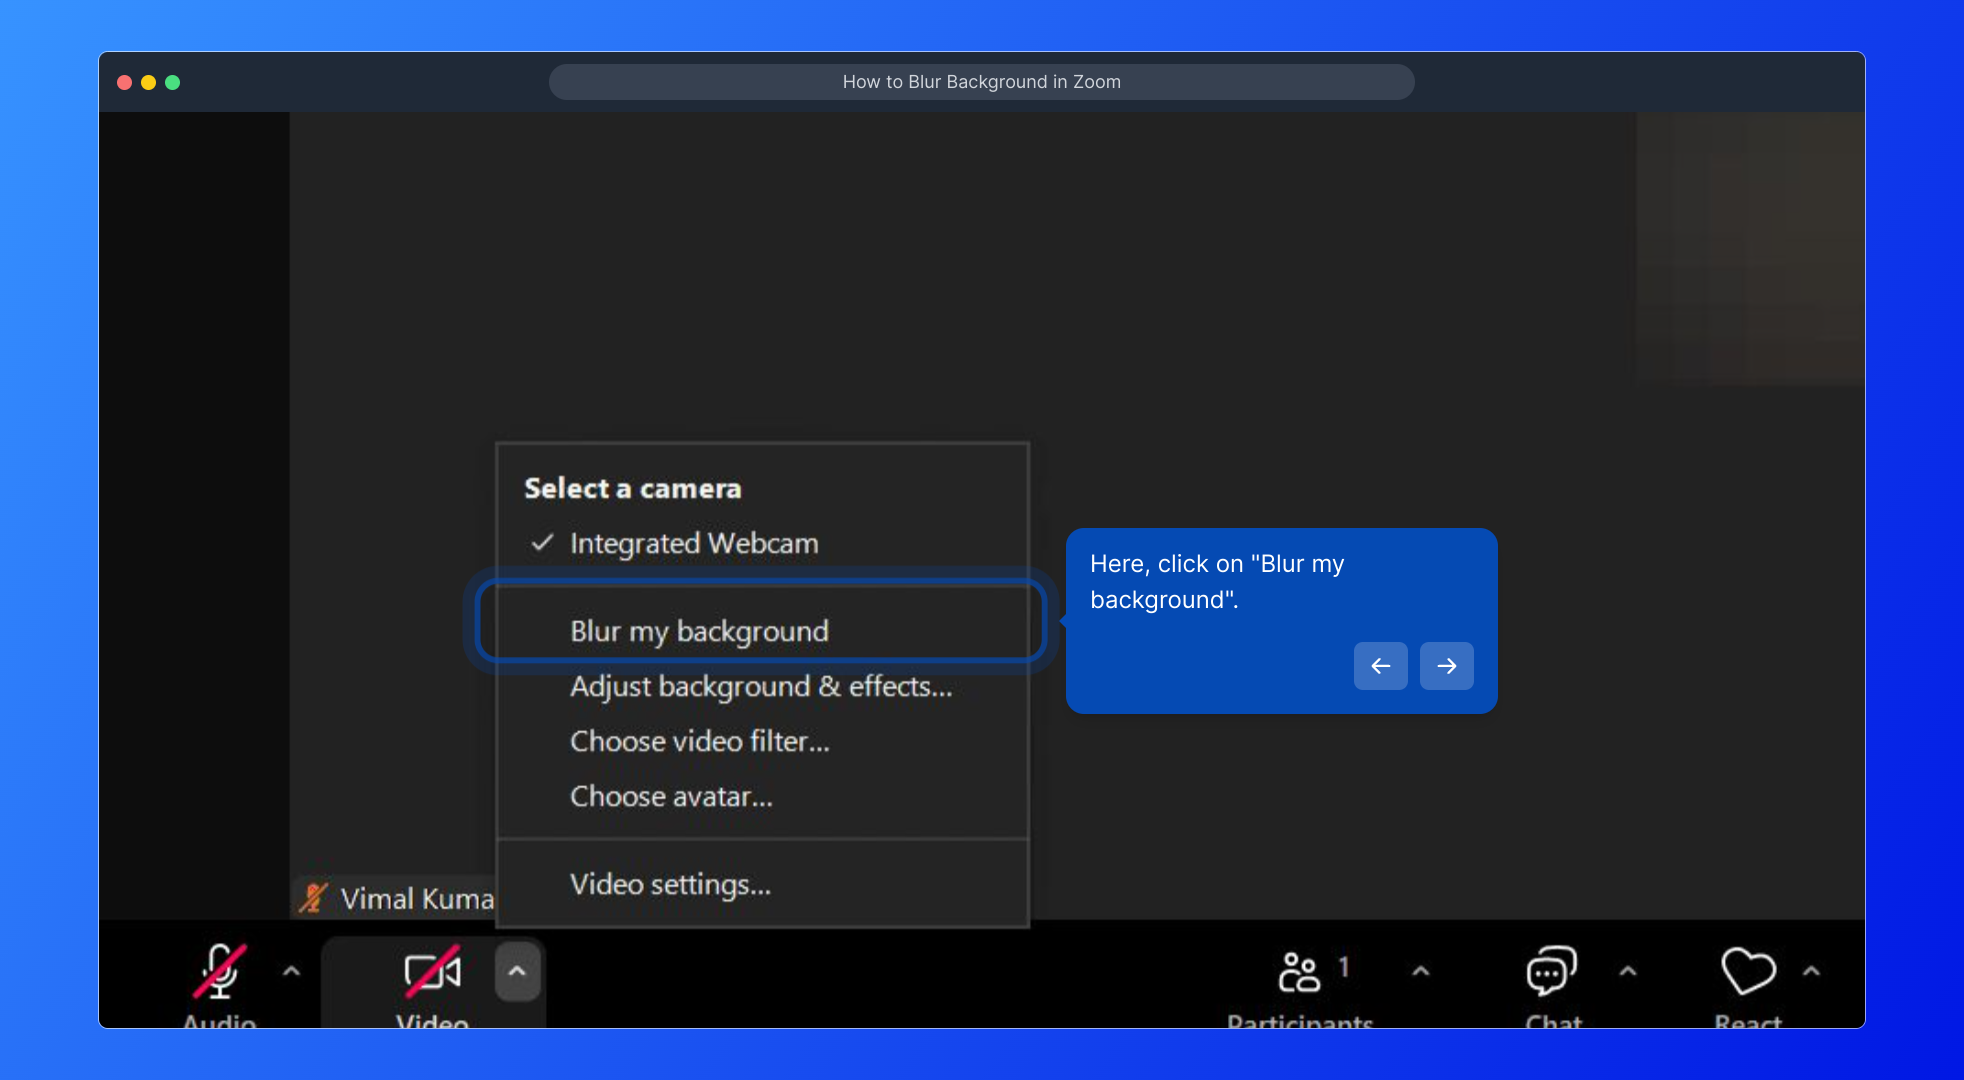Advance tutorial with right arrow button
This screenshot has height=1080, width=1964.
[x=1446, y=666]
